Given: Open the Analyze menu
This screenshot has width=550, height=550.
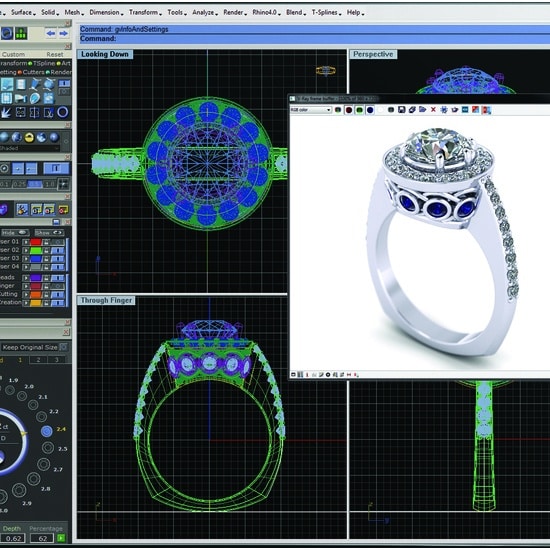Looking at the screenshot, I should click(x=205, y=13).
